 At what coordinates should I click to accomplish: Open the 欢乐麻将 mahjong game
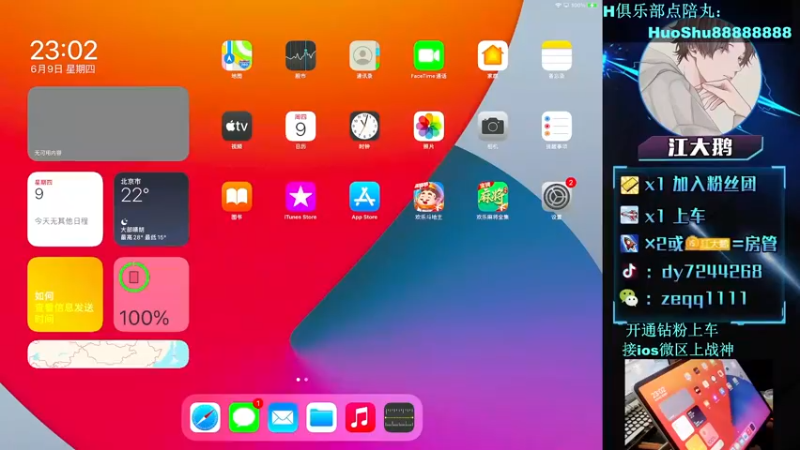[492, 196]
